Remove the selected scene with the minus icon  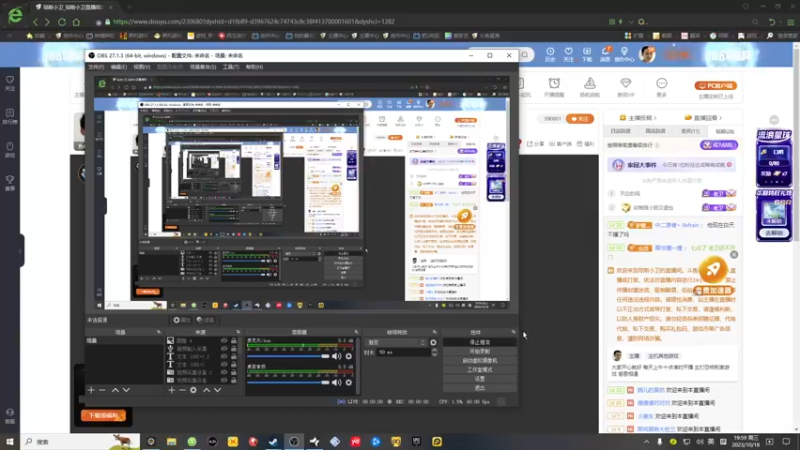(x=102, y=390)
